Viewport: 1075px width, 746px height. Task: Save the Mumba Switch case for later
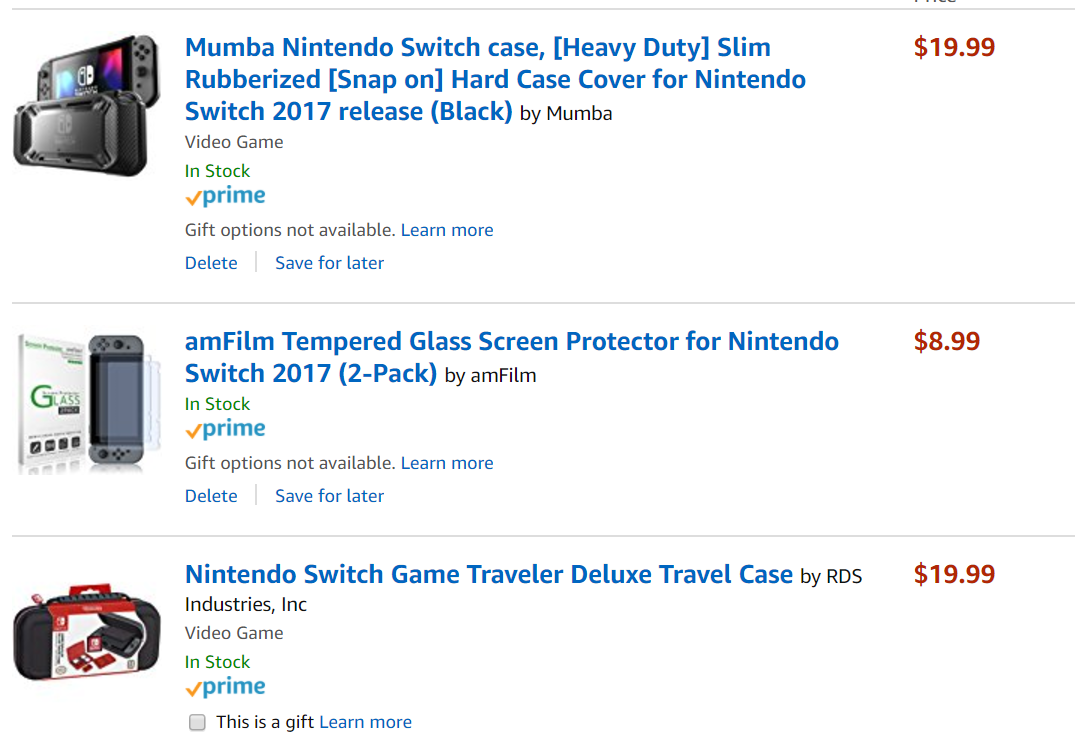(329, 263)
